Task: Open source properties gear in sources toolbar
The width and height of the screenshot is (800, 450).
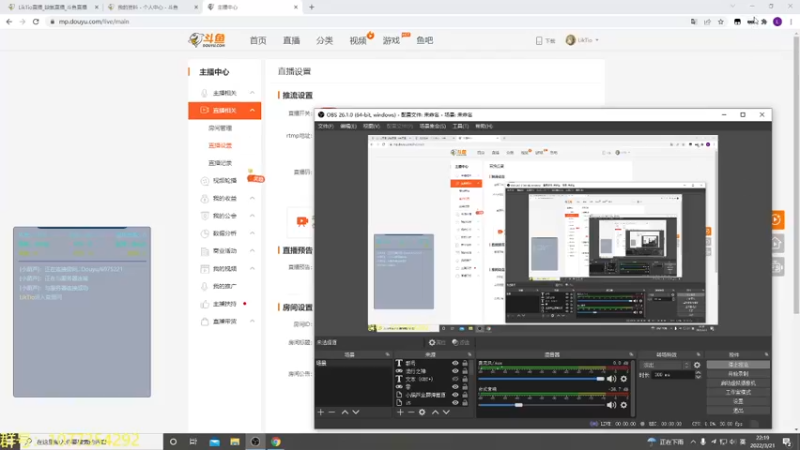Action: [422, 412]
